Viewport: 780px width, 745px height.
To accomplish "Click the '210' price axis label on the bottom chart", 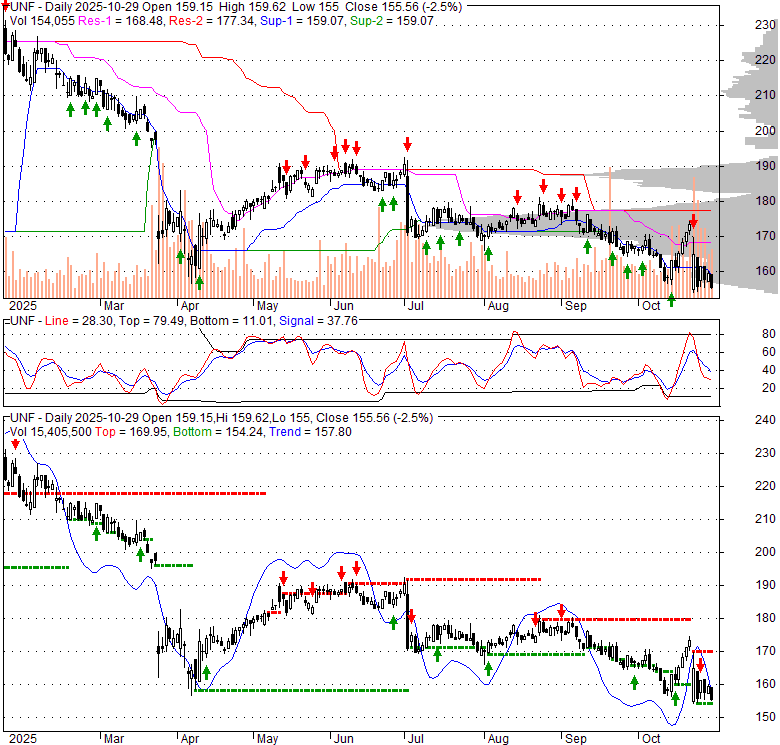I will coord(765,519).
